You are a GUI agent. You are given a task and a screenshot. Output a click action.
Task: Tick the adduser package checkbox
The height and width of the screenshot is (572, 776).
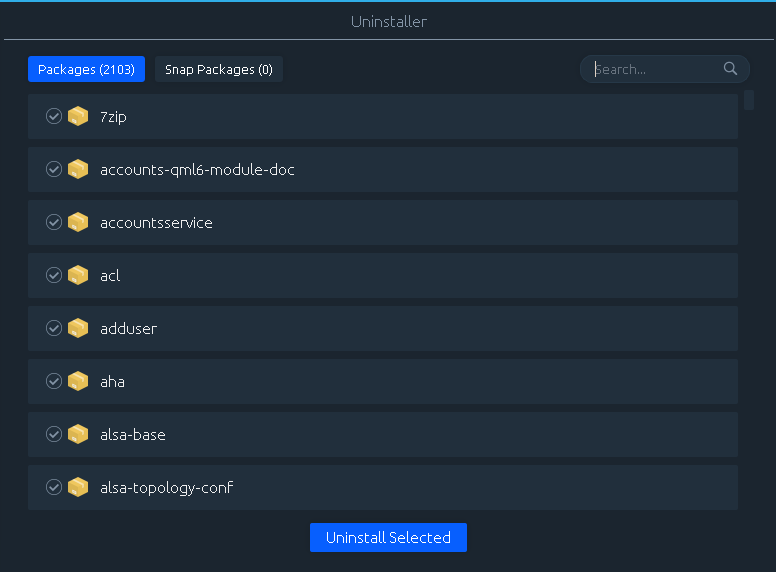point(54,328)
